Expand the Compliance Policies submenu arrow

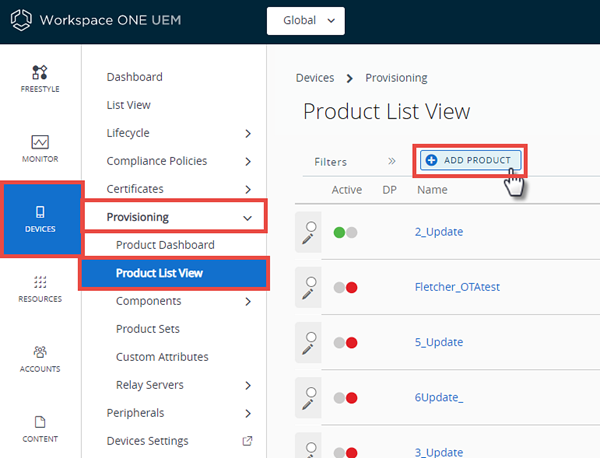248,161
